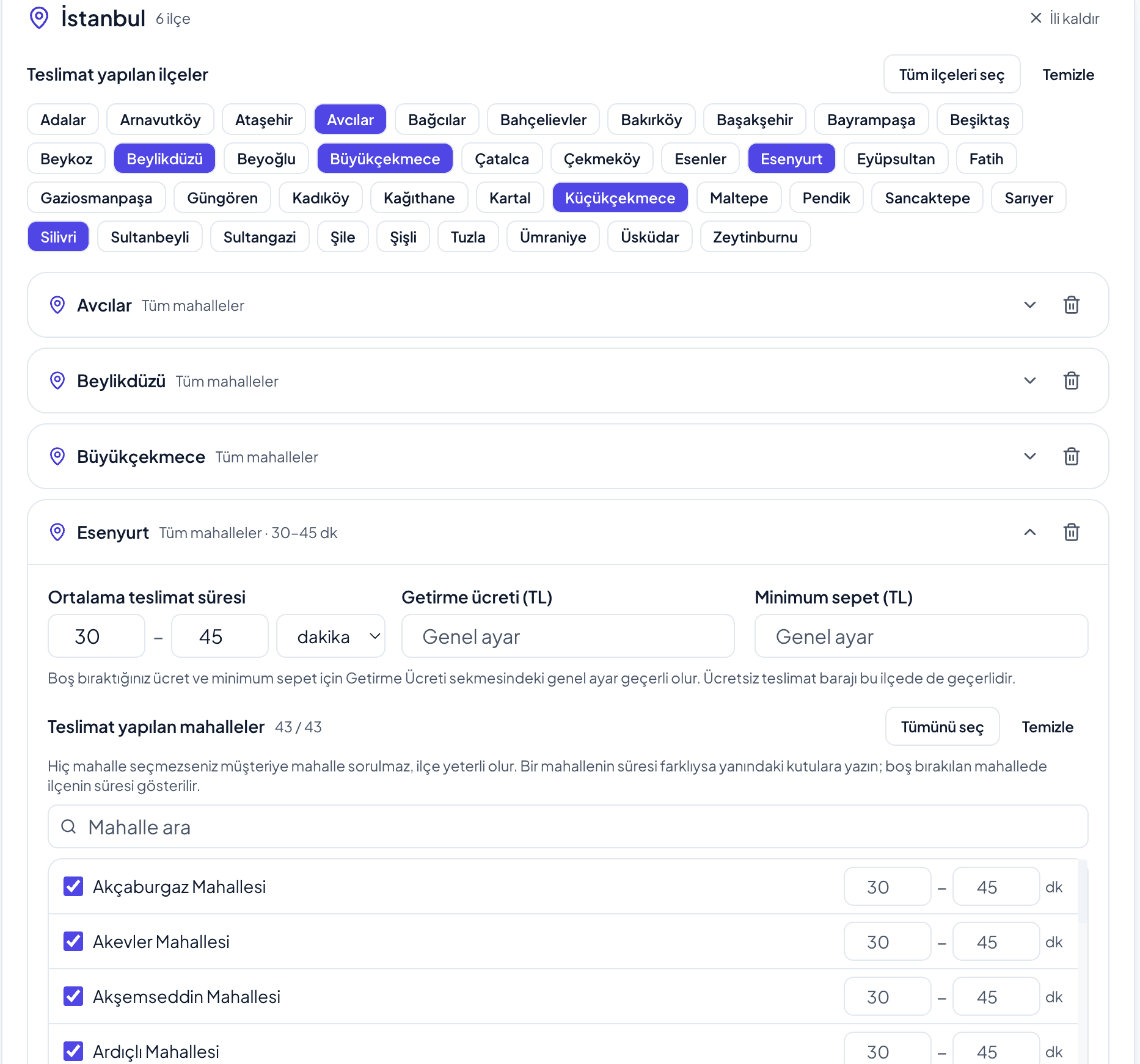Click the Getirme ücreti input field
The width and height of the screenshot is (1140, 1064).
[568, 636]
